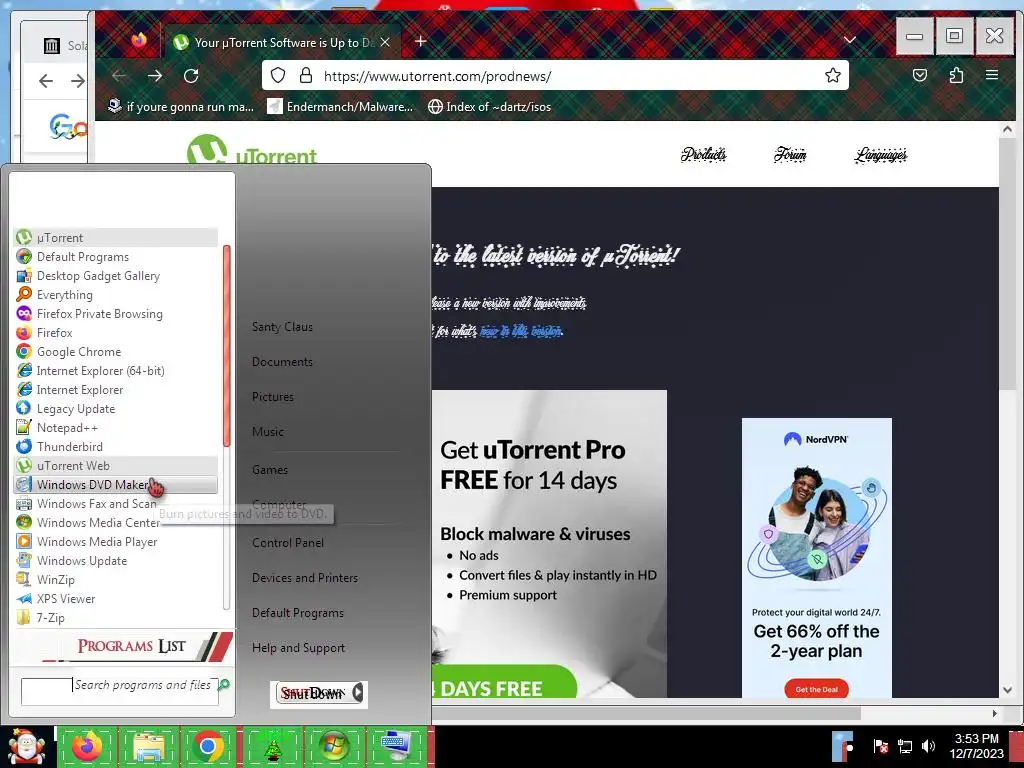Viewport: 1024px width, 768px height.
Task: Launch Thunderbird mail client
Action: pyautogui.click(x=116, y=447)
